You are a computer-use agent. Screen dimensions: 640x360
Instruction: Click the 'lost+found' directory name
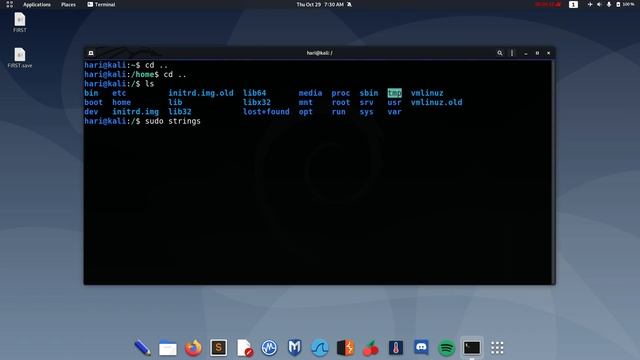(266, 112)
